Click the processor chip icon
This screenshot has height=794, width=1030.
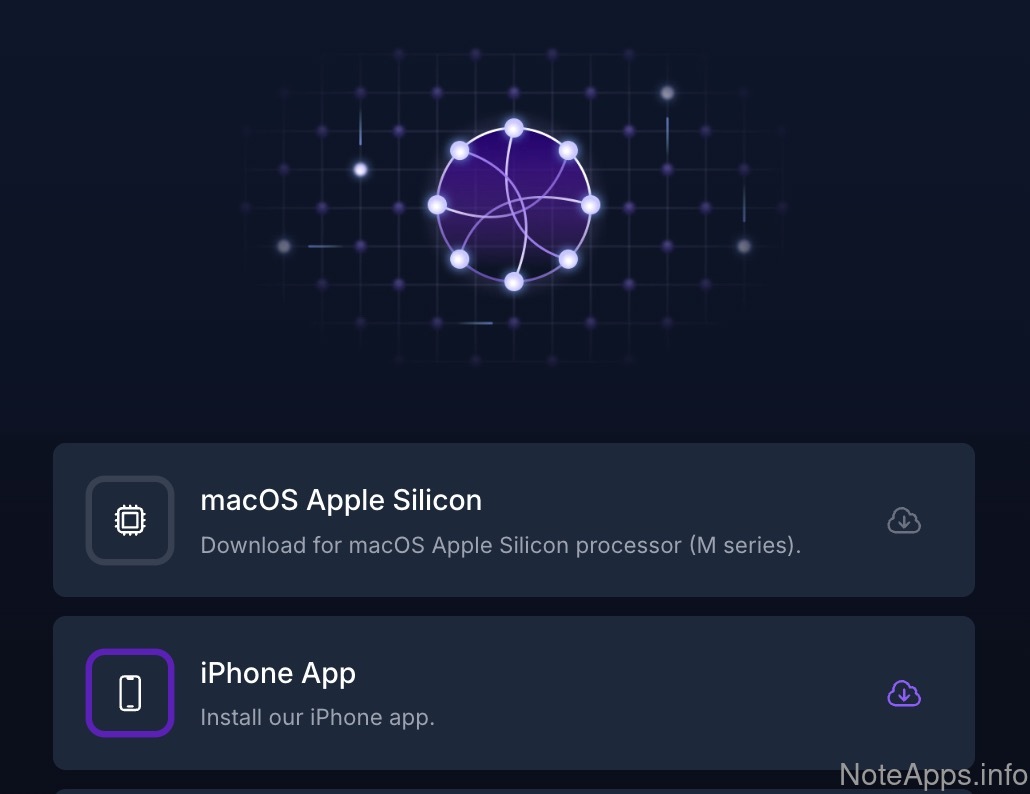pos(130,520)
